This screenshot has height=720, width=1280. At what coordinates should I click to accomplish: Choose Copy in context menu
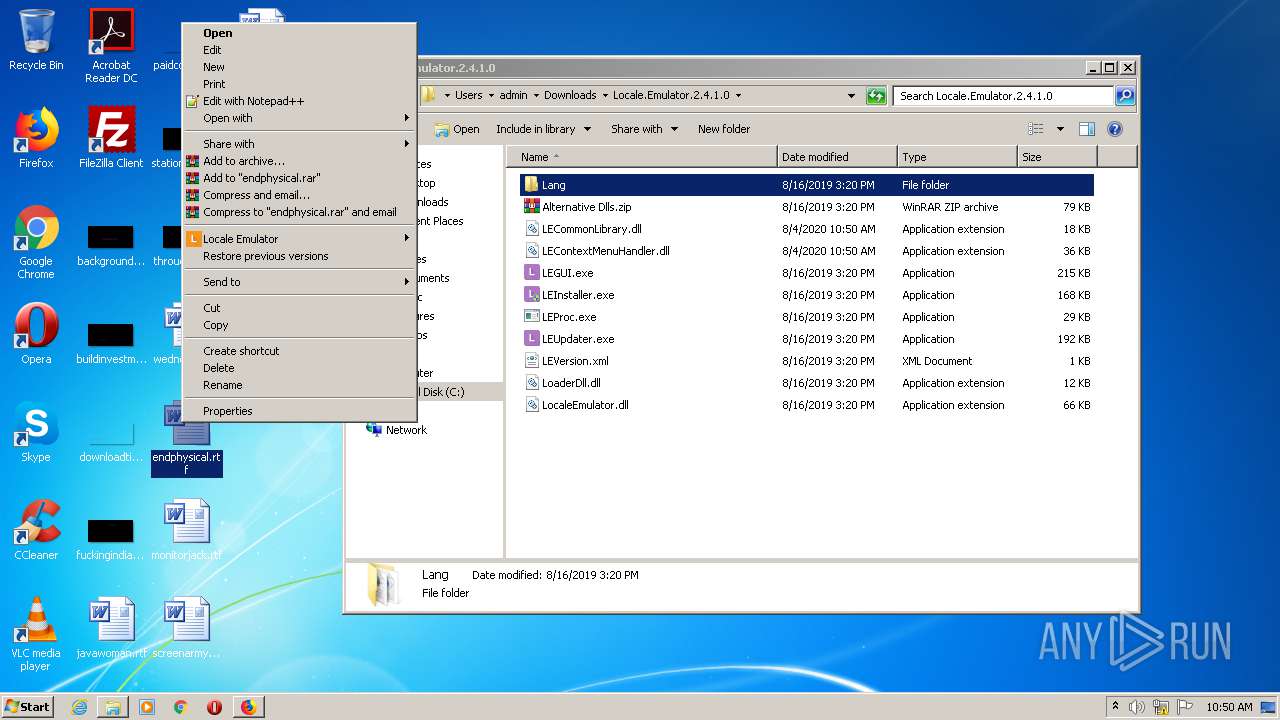click(x=299, y=325)
